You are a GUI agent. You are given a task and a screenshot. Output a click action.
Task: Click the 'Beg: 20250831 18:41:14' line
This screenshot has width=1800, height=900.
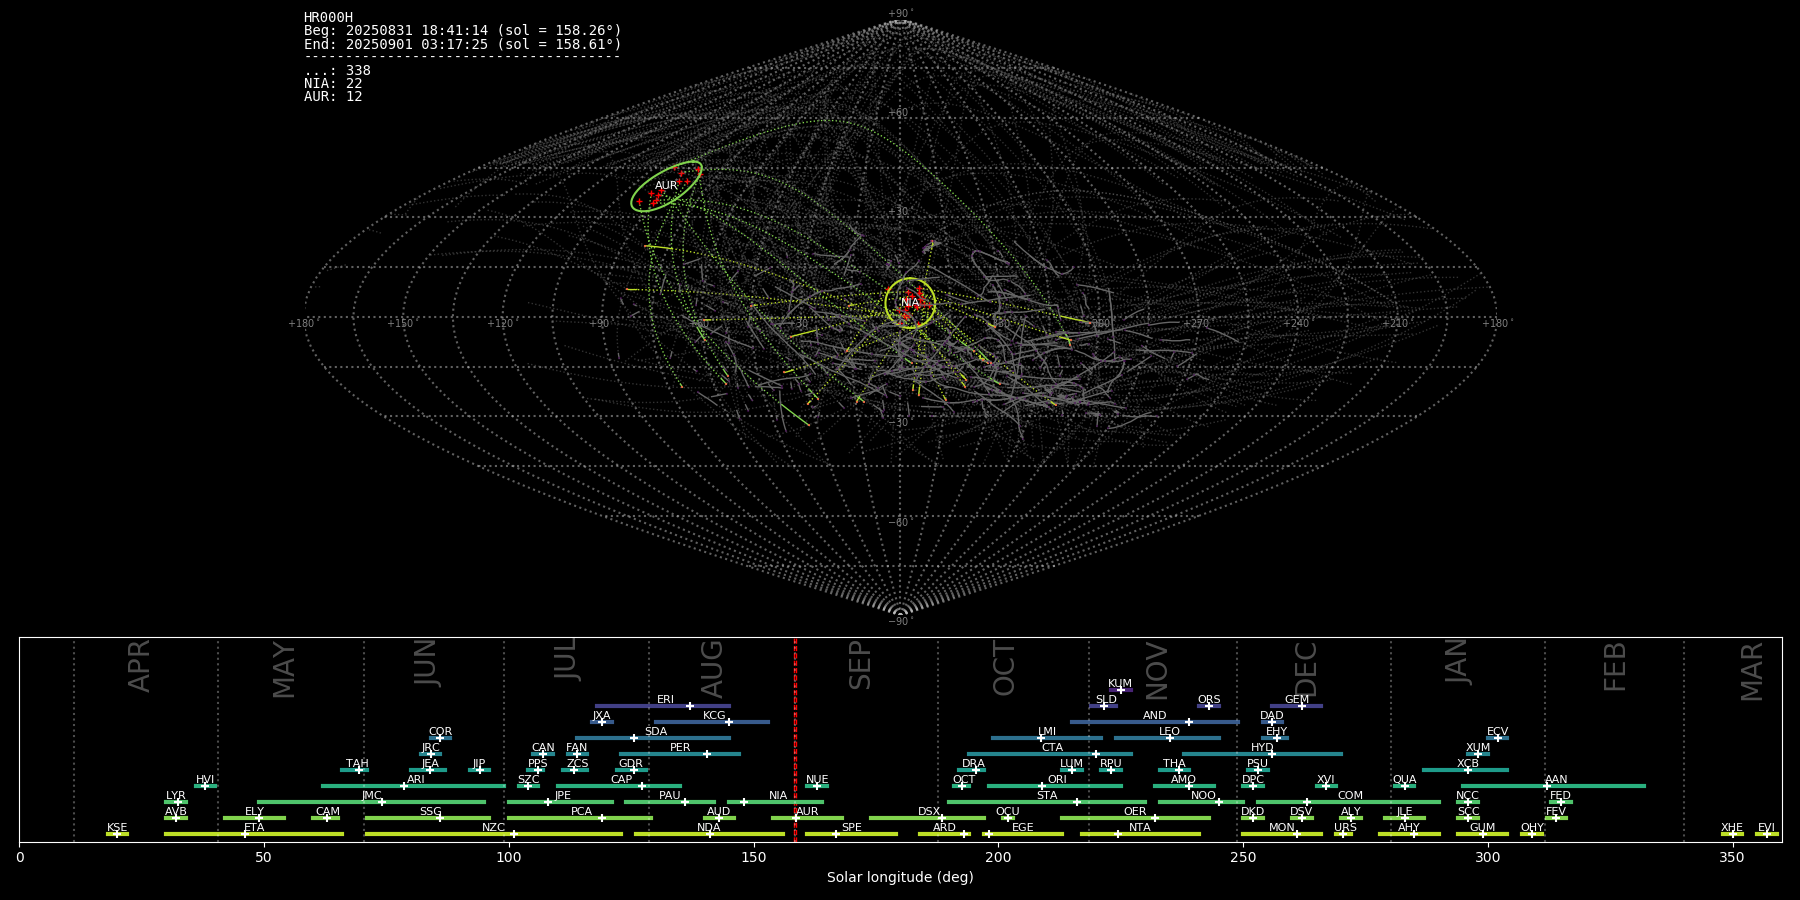tap(463, 31)
